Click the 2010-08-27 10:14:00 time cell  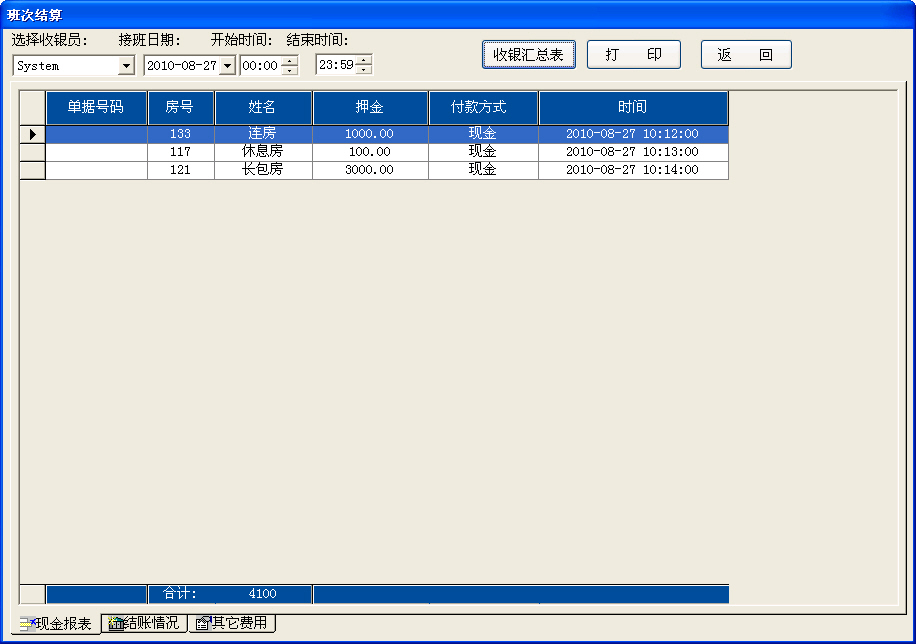pos(633,170)
